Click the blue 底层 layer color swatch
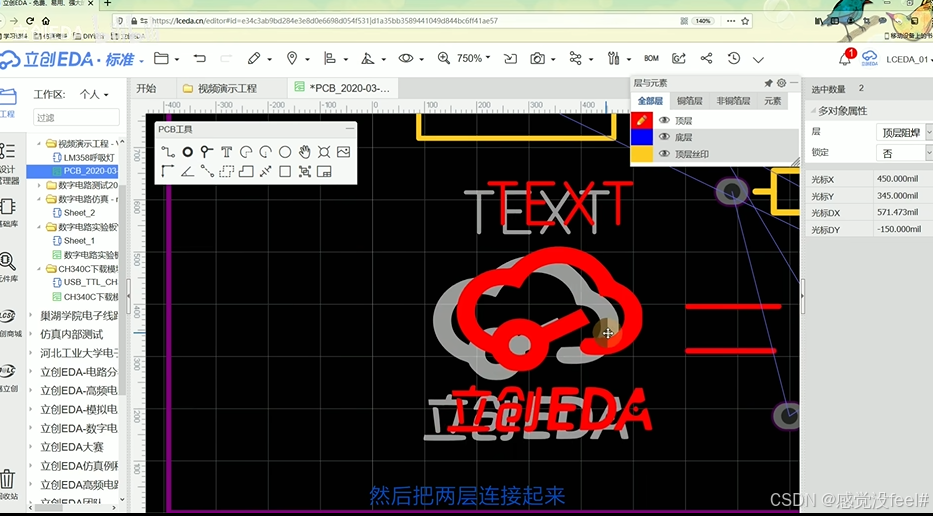Viewport: 933px width, 516px height. (641, 137)
